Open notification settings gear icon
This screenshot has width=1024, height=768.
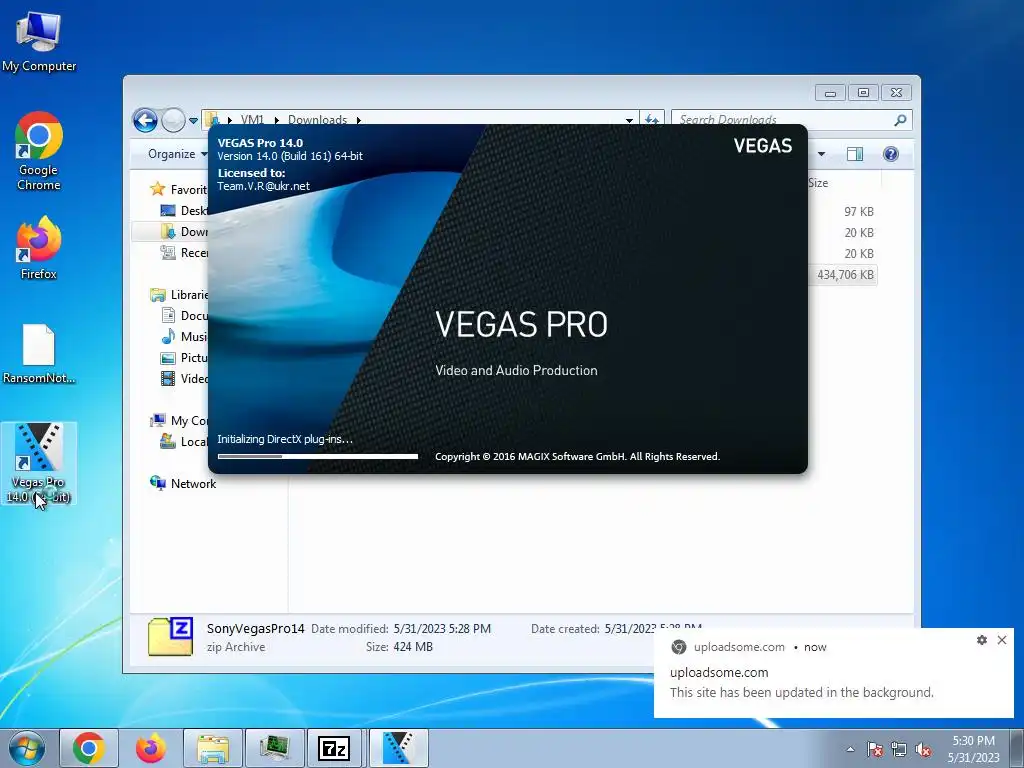(x=982, y=640)
